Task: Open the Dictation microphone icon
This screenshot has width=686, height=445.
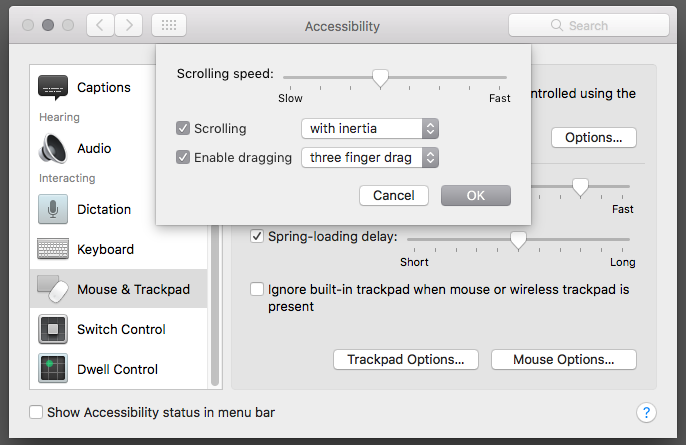Action: tap(53, 209)
